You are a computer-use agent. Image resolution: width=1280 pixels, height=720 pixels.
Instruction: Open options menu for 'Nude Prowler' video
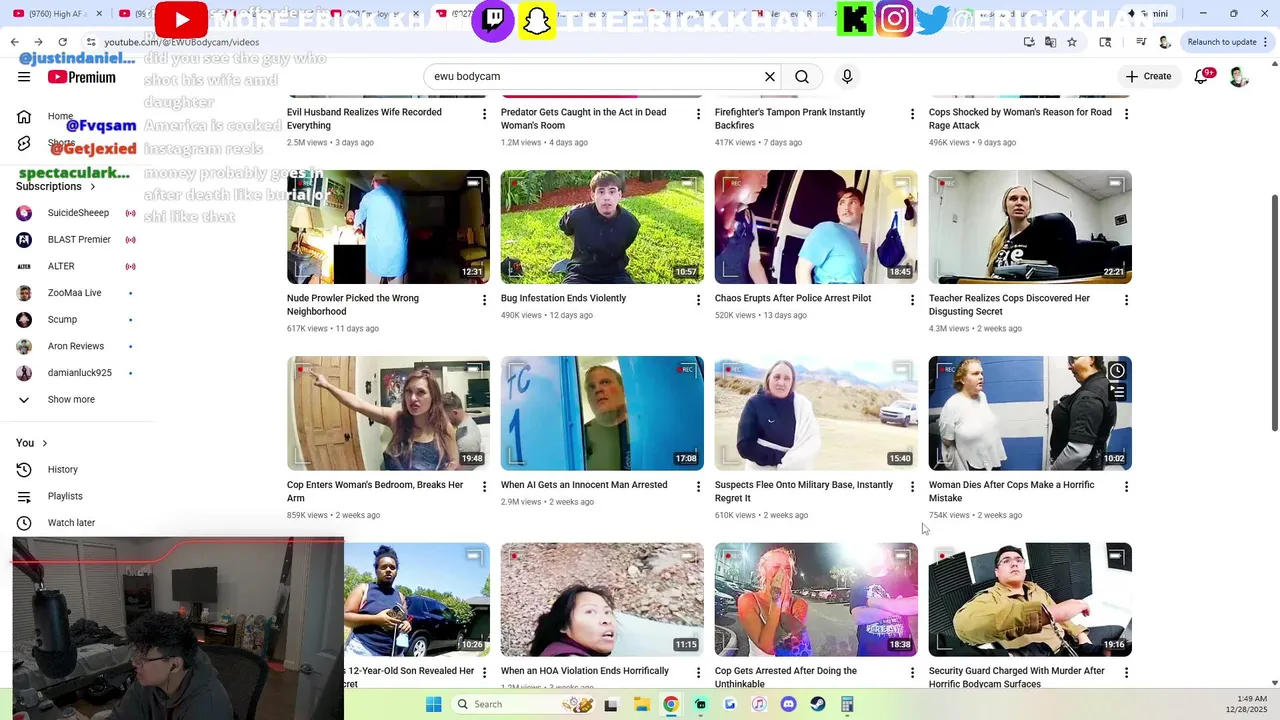[x=484, y=300]
